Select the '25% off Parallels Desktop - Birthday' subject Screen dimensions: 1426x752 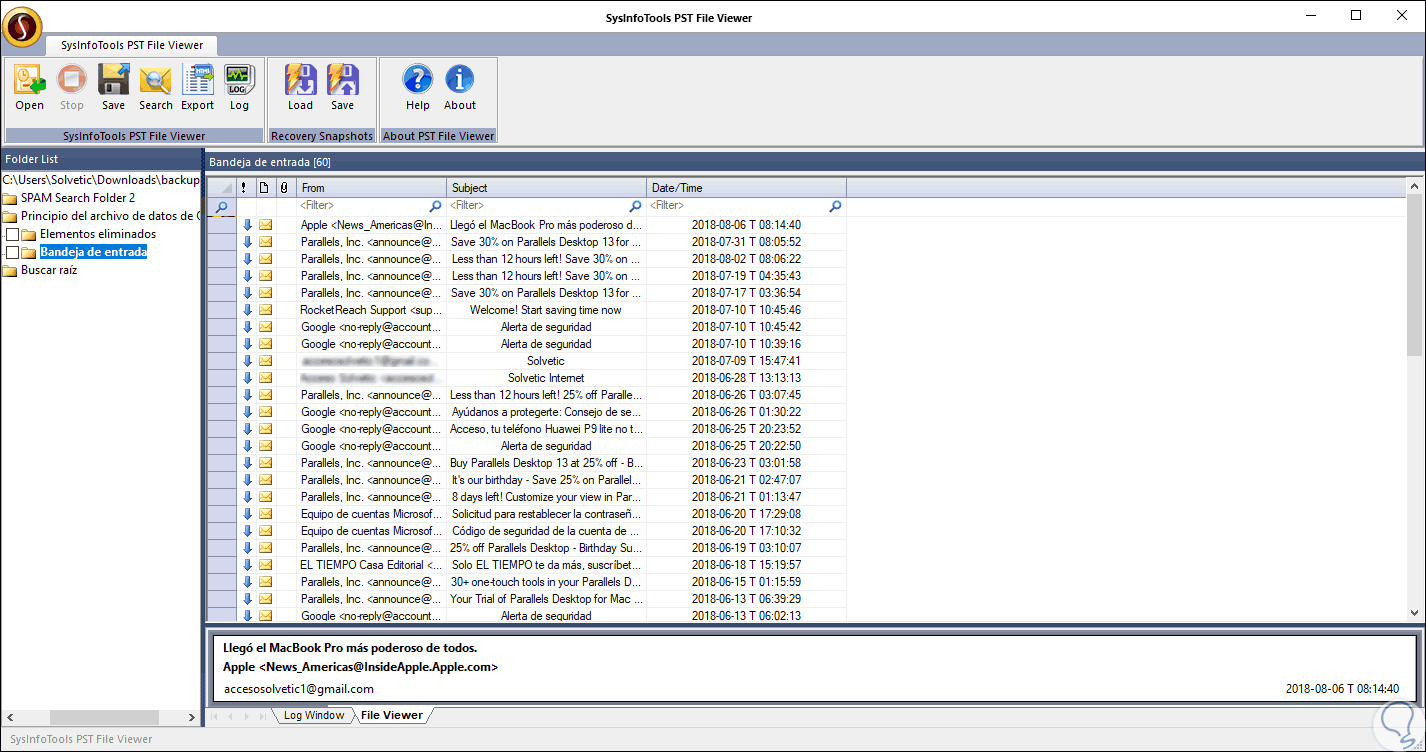[x=546, y=548]
